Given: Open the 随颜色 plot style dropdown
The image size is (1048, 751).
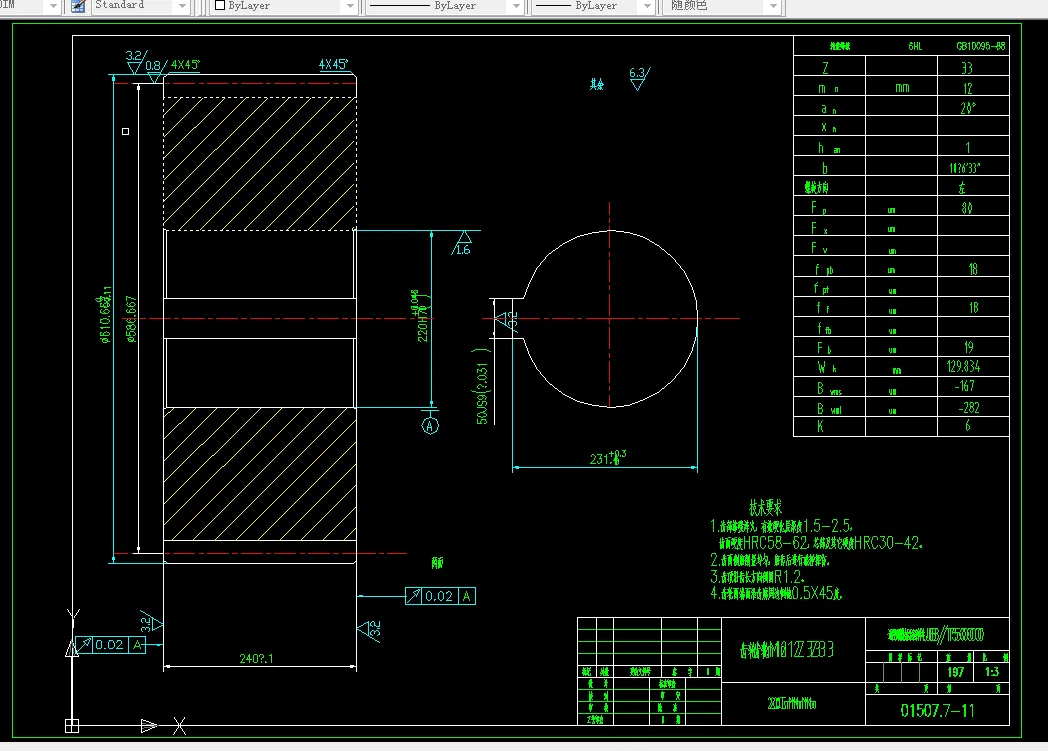Looking at the screenshot, I should [x=773, y=6].
